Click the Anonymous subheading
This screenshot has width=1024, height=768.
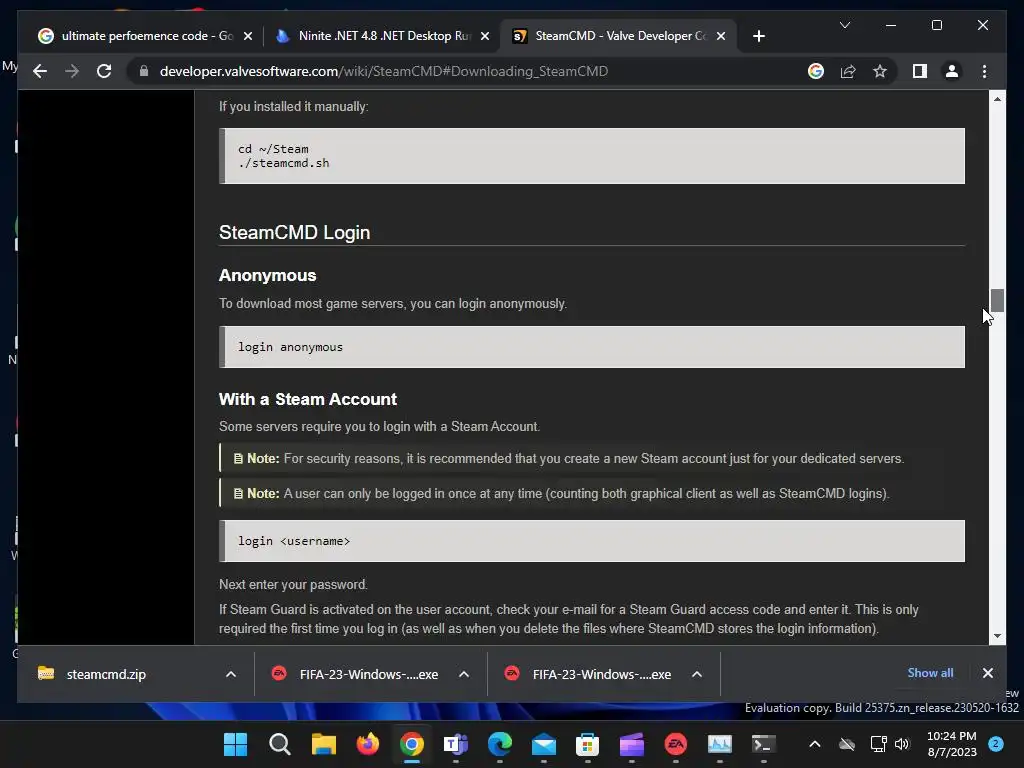[267, 276]
